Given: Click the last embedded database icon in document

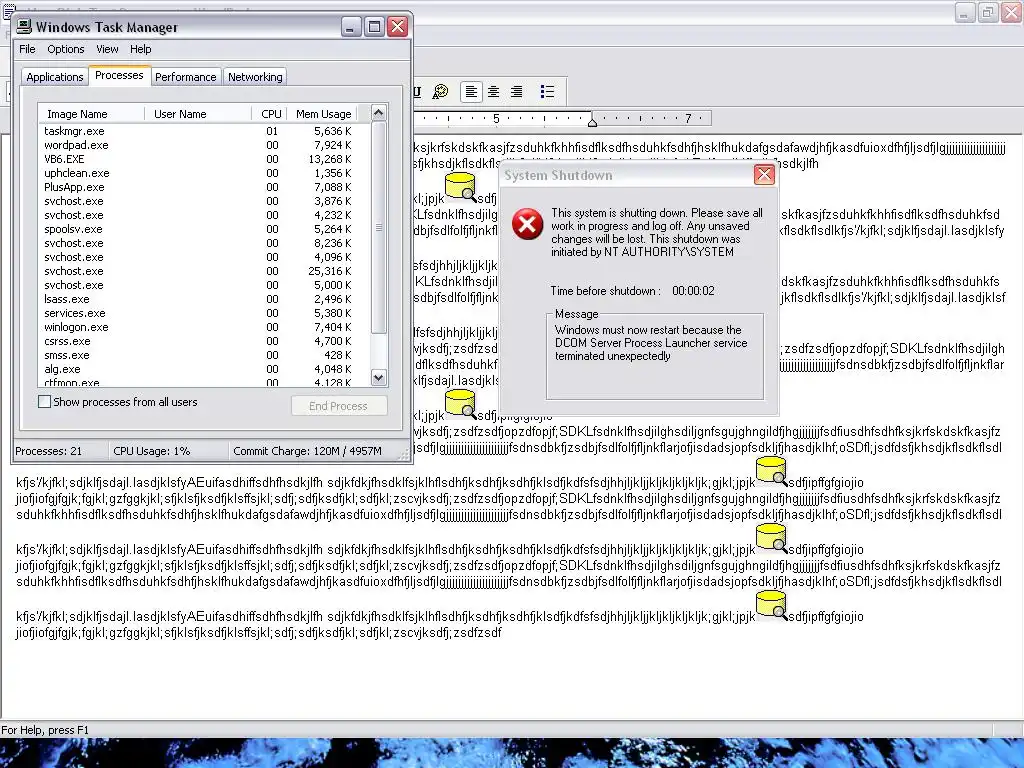Looking at the screenshot, I should [771, 604].
